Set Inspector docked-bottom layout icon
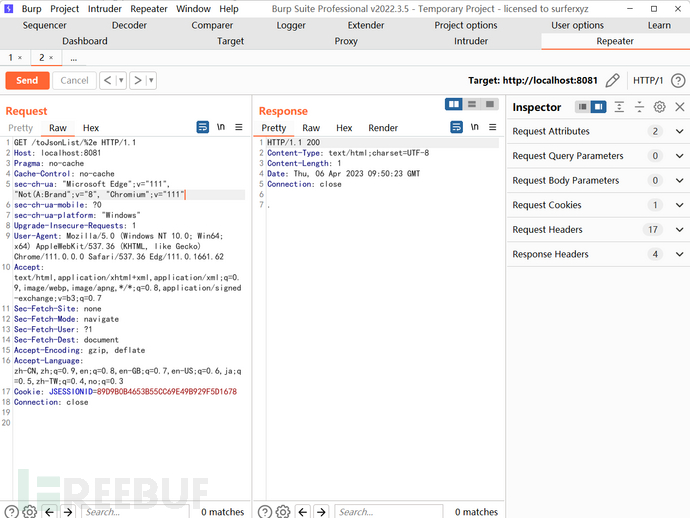This screenshot has width=690, height=518. click(583, 107)
